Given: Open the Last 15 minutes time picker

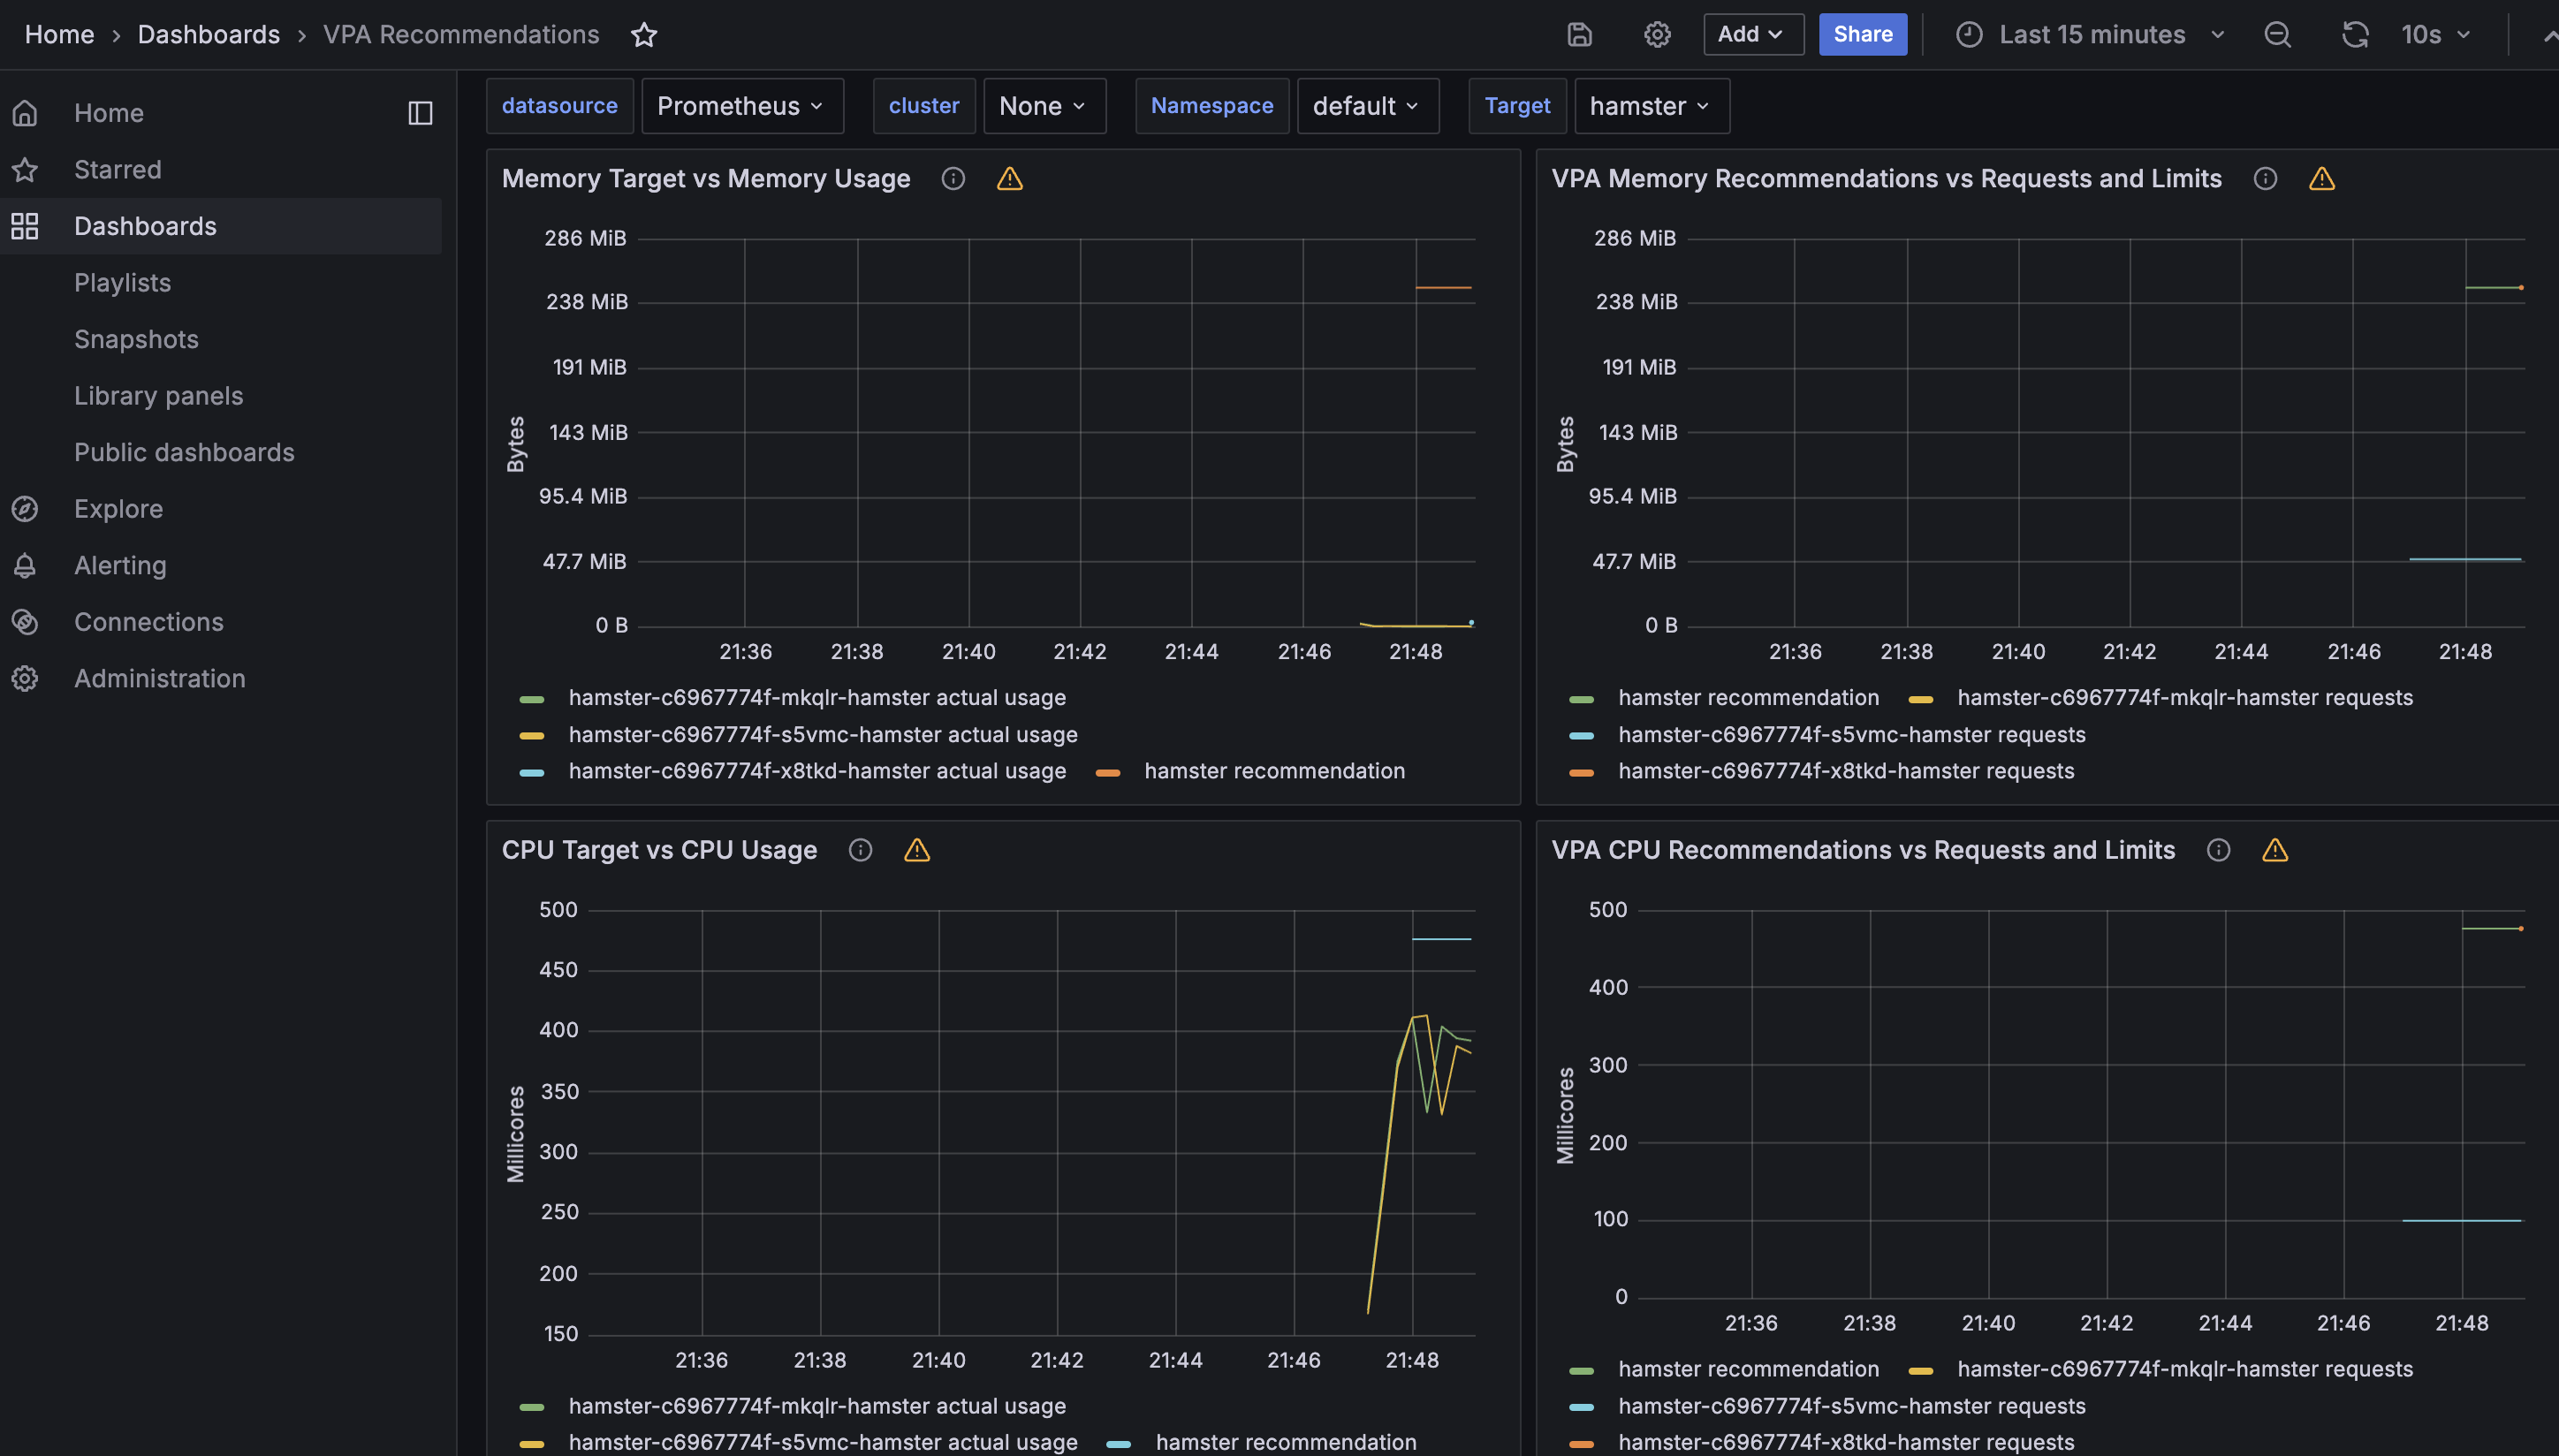Looking at the screenshot, I should point(2091,35).
